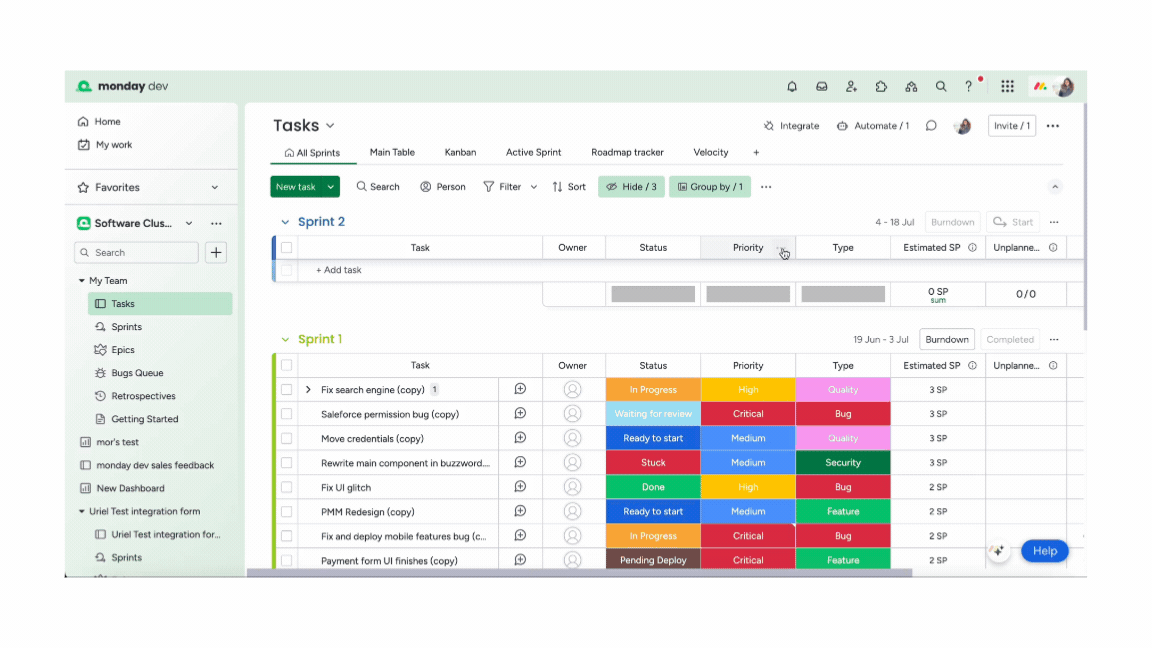Check the PMM Redesign (copy) row
The image size is (1152, 648).
287,511
